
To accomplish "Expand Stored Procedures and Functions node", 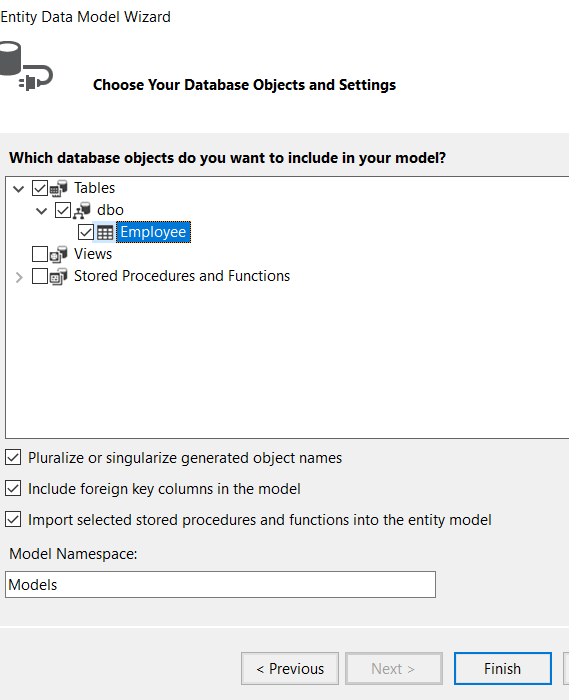I will [19, 277].
